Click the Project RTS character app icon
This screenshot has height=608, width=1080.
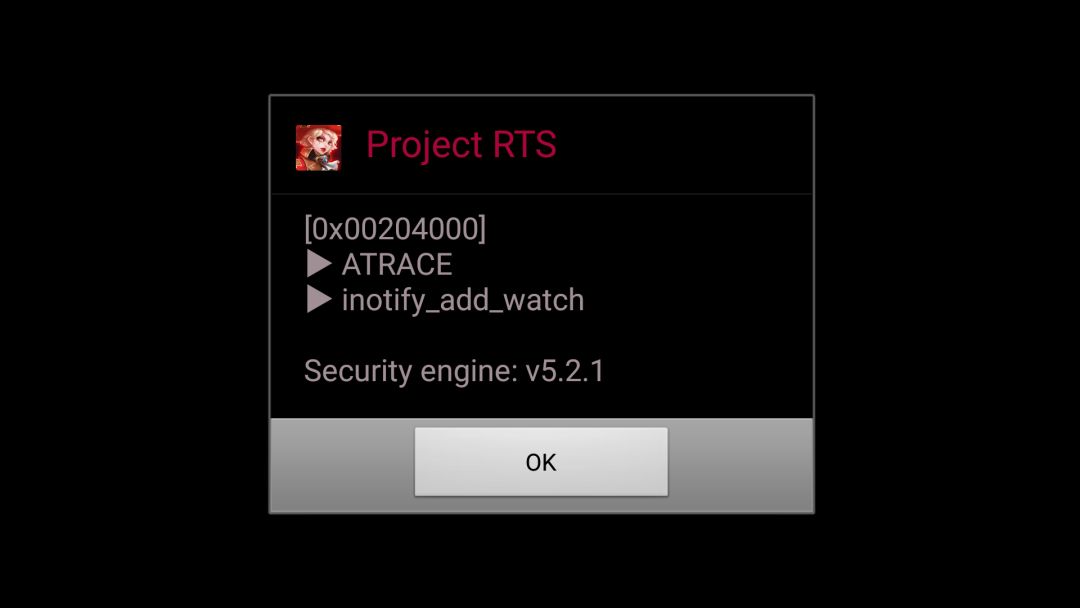point(318,147)
